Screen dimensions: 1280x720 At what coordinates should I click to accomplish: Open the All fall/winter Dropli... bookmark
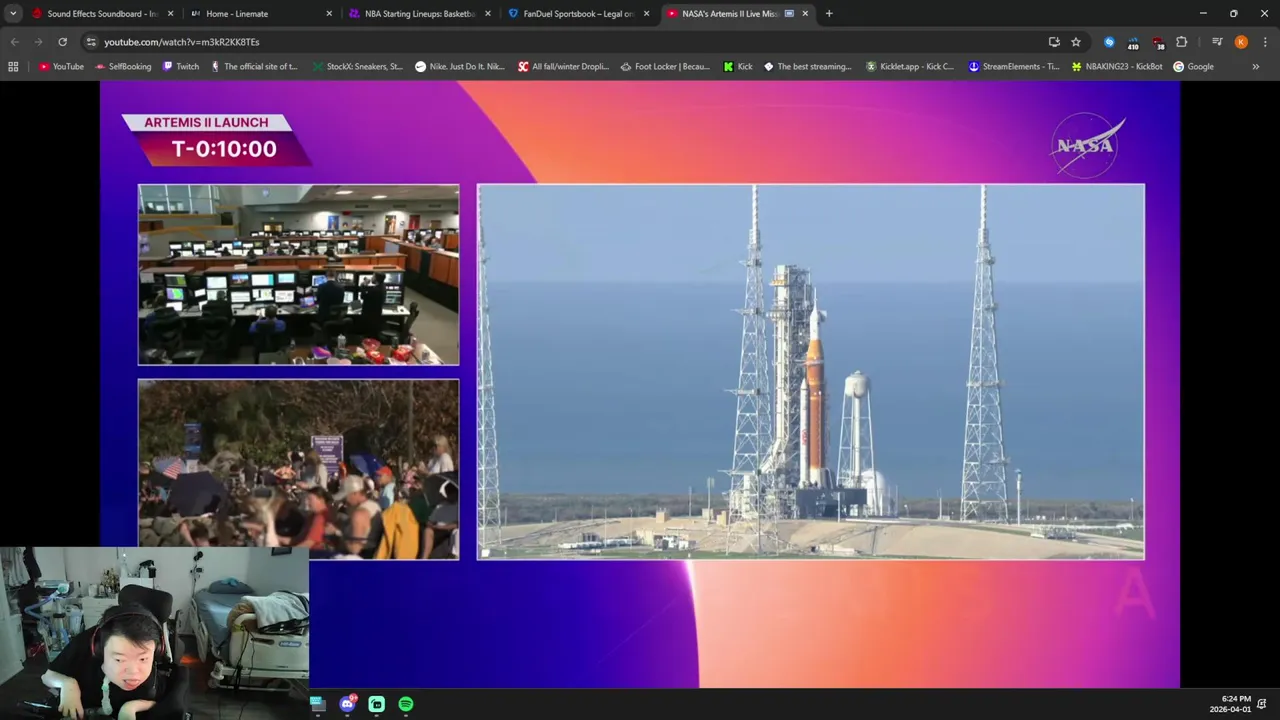coord(563,67)
